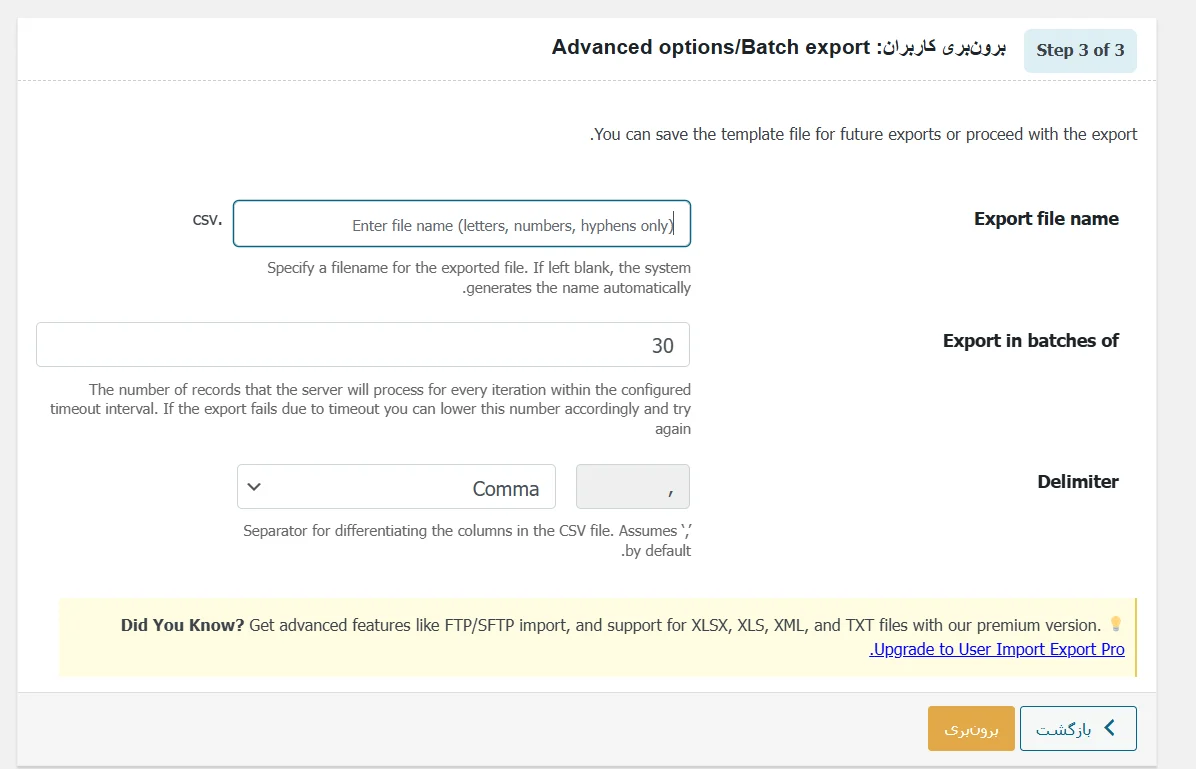Select the batch size field showing 30
Screen dimensions: 1196x769
coord(363,344)
